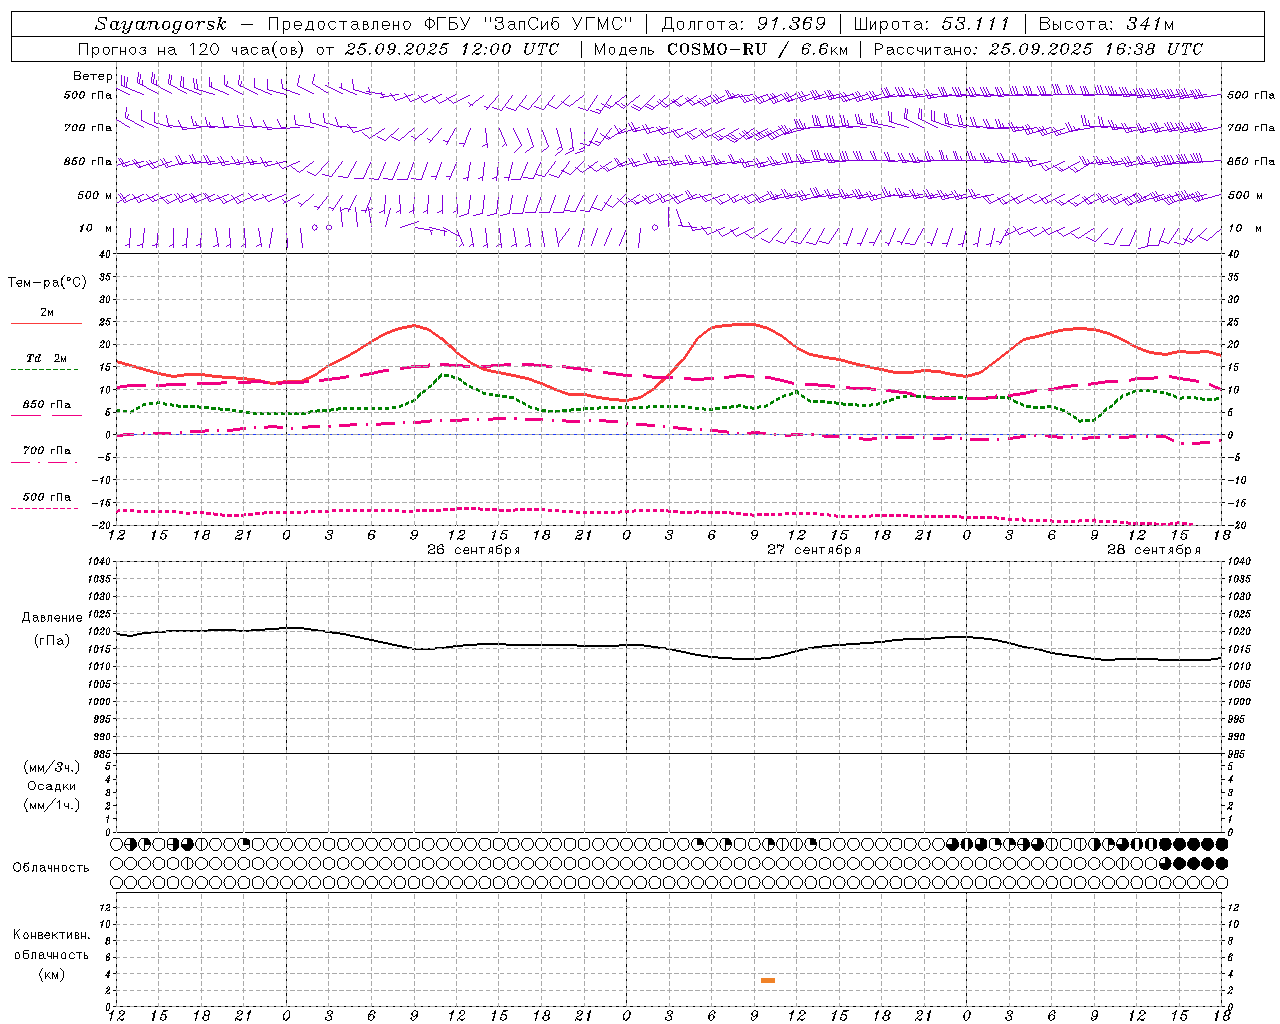Click the 1040 value on the left pressure axis
1280x1024 pixels.
click(x=100, y=562)
